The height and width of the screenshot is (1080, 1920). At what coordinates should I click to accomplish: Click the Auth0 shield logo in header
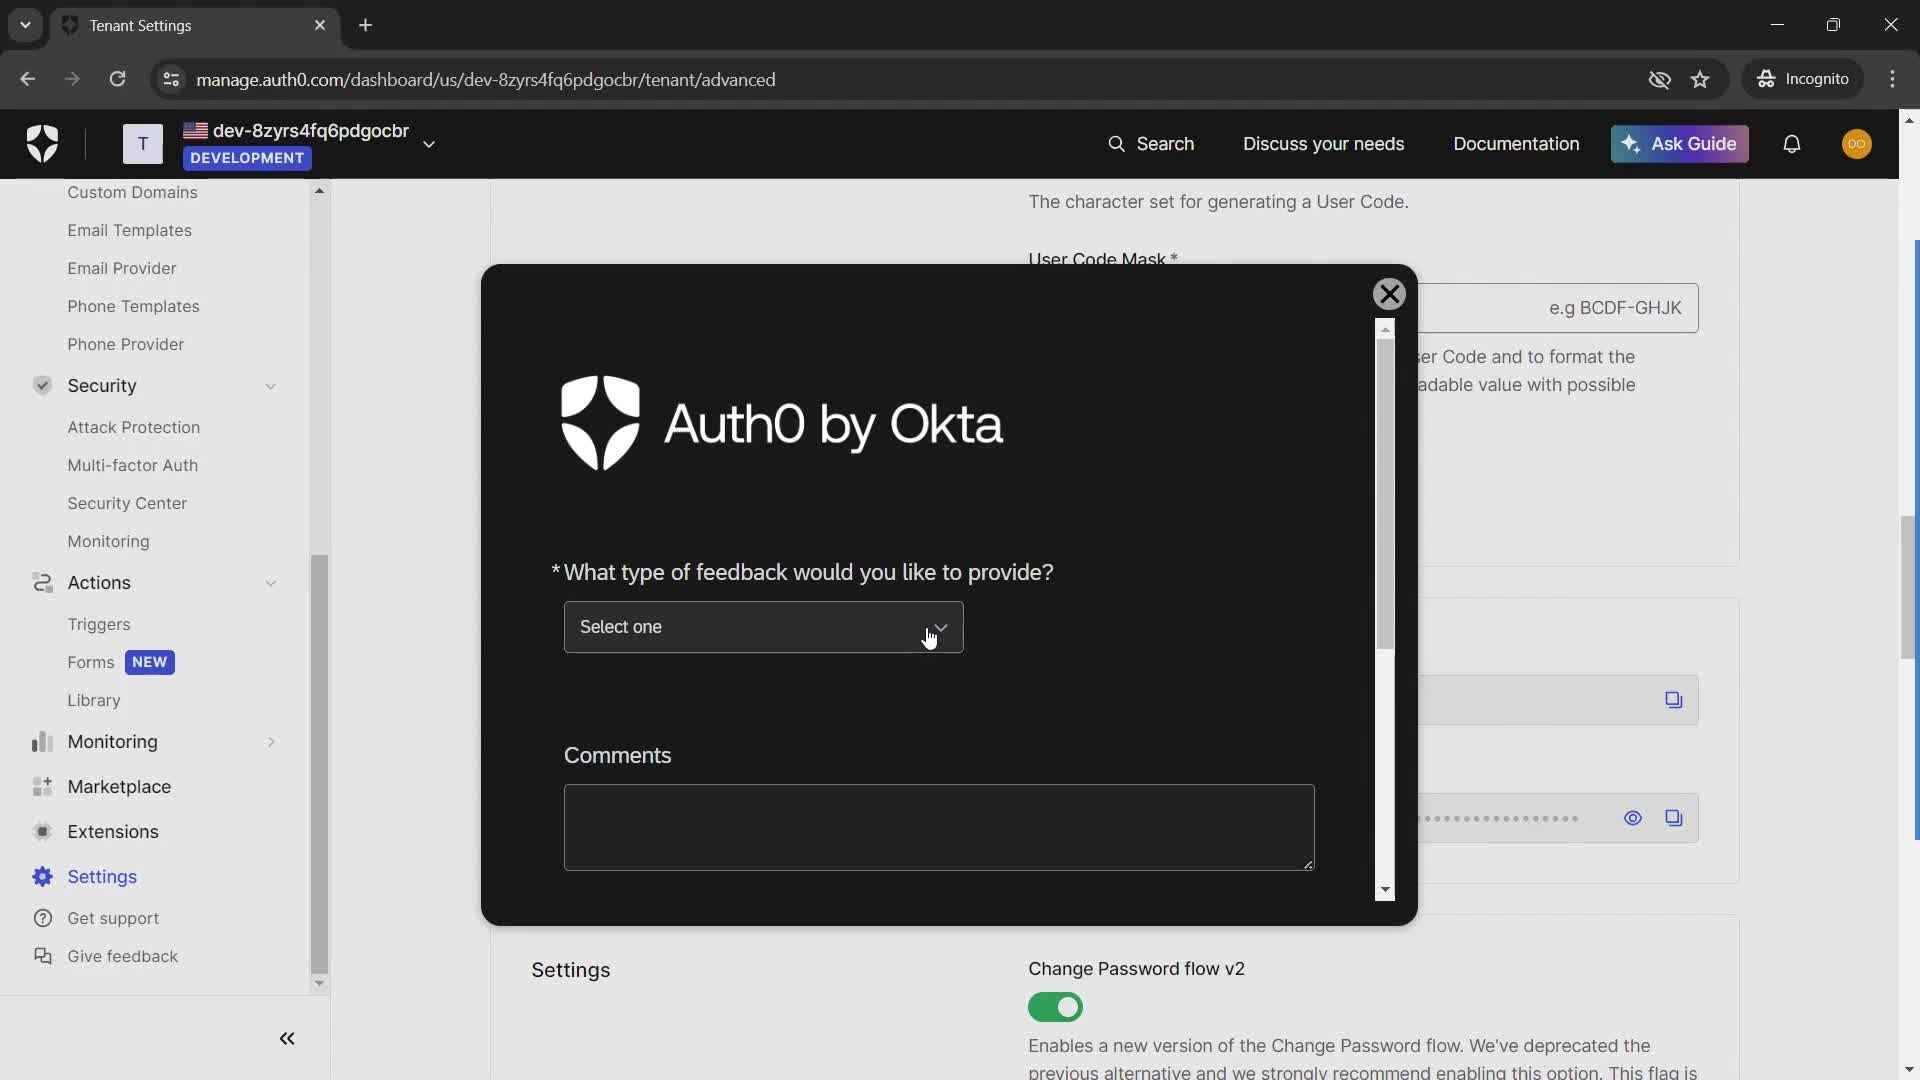pos(42,144)
